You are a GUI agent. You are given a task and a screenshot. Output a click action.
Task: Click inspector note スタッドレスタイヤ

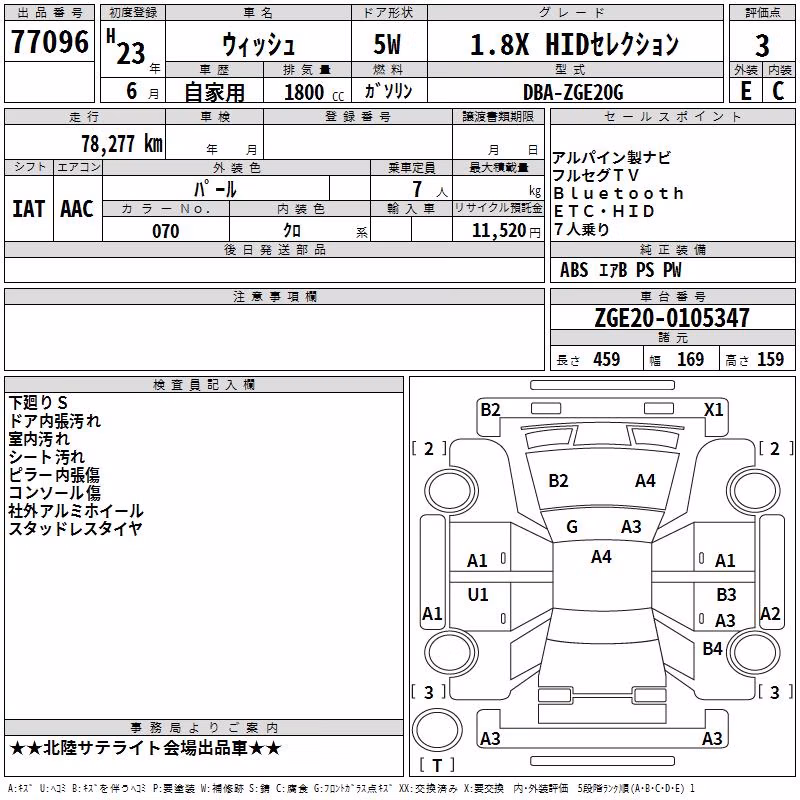(x=76, y=528)
